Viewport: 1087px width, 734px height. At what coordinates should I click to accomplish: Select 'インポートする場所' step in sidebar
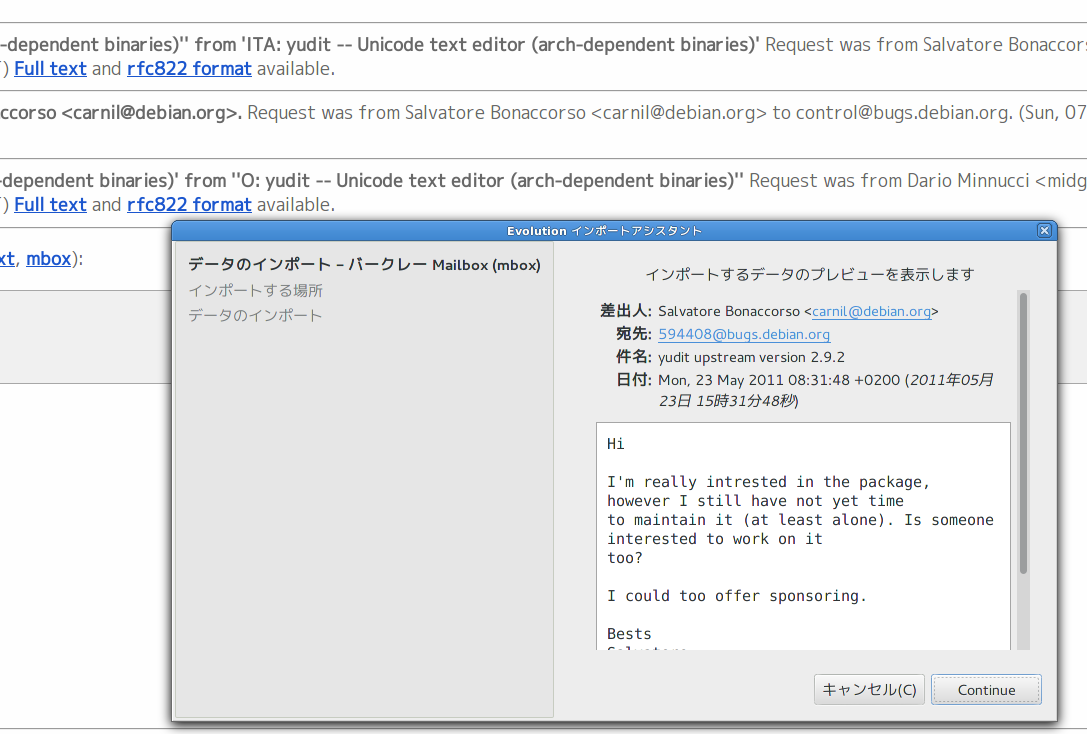256,290
